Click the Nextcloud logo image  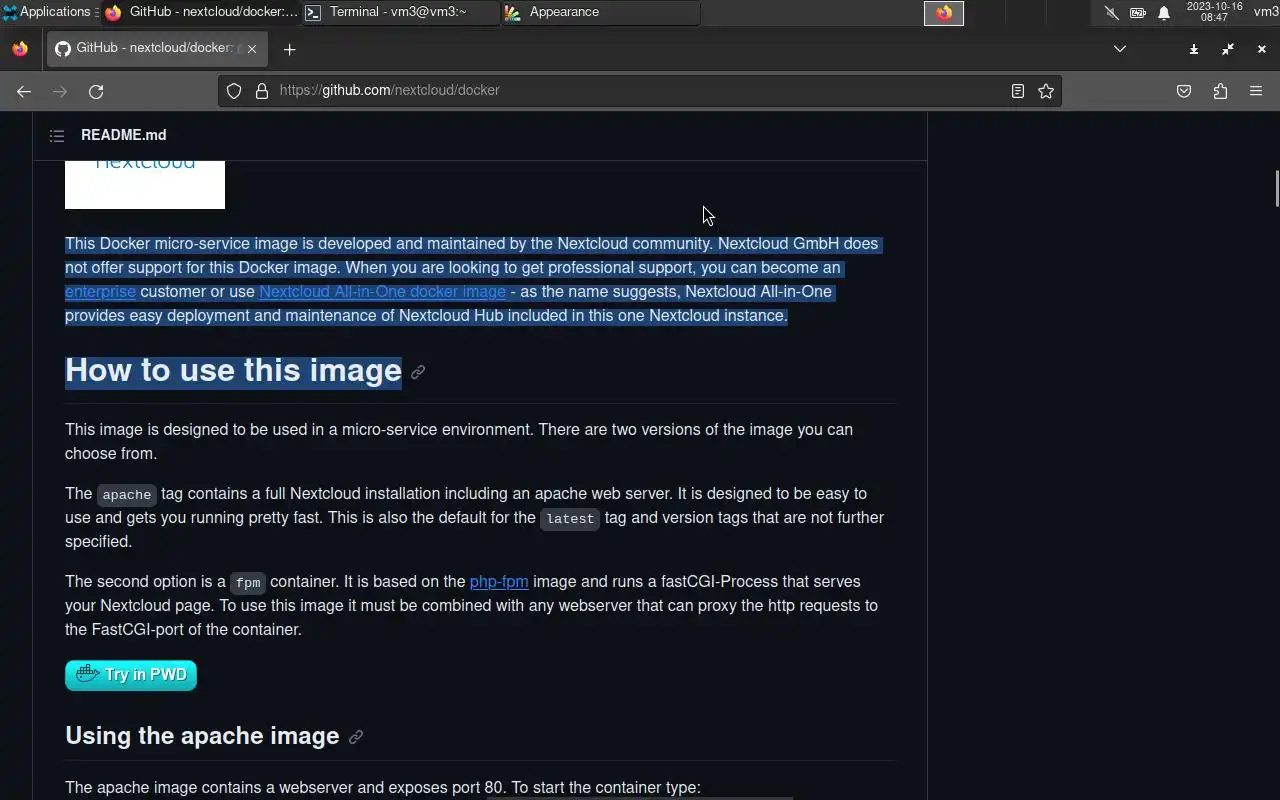pyautogui.click(x=145, y=184)
